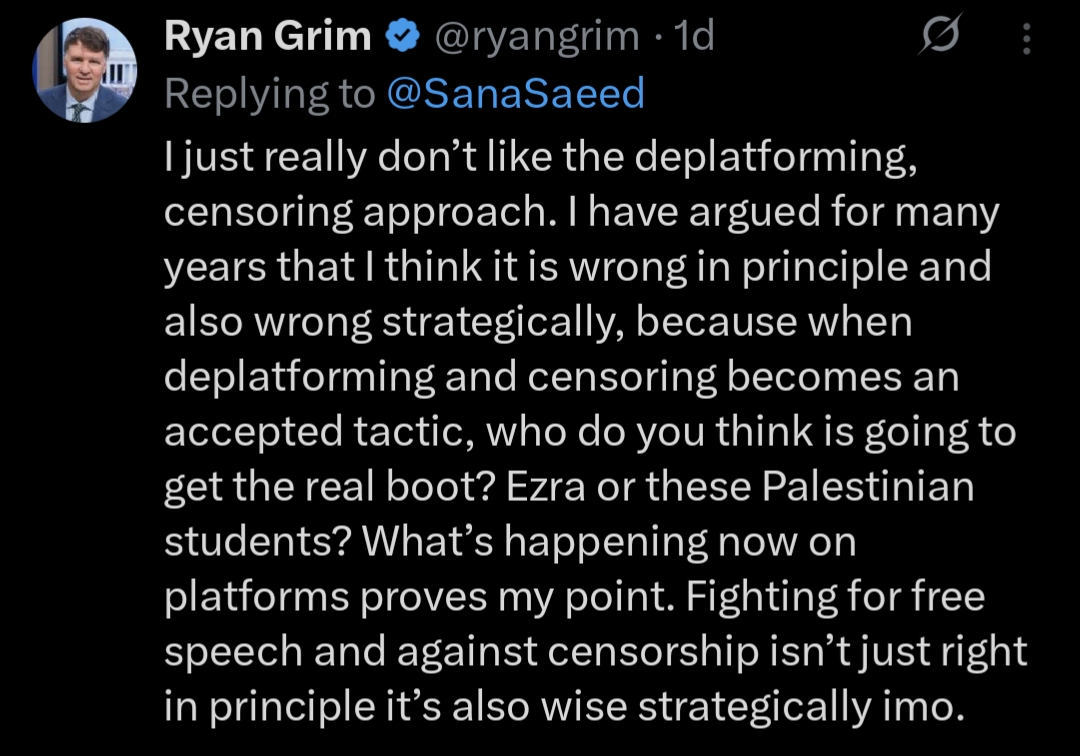The height and width of the screenshot is (756, 1080).
Task: Click the line starting "accepted tactic"
Action: [589, 433]
